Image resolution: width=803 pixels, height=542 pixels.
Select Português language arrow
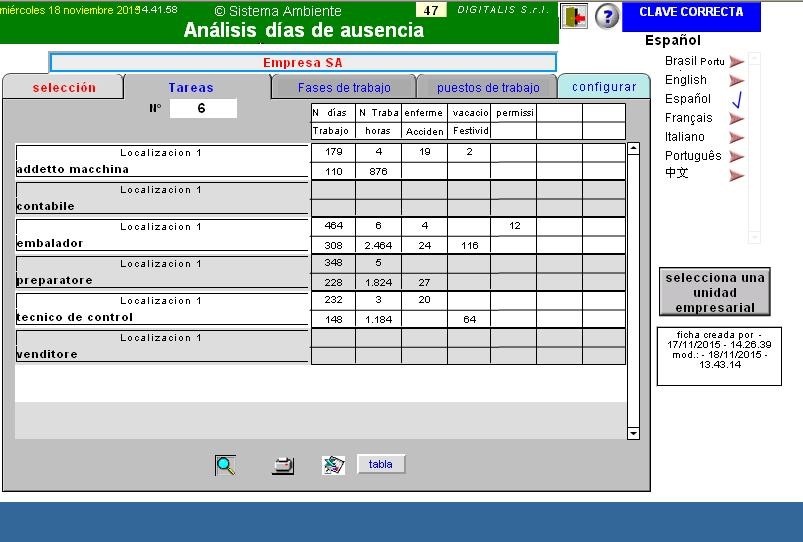click(736, 156)
